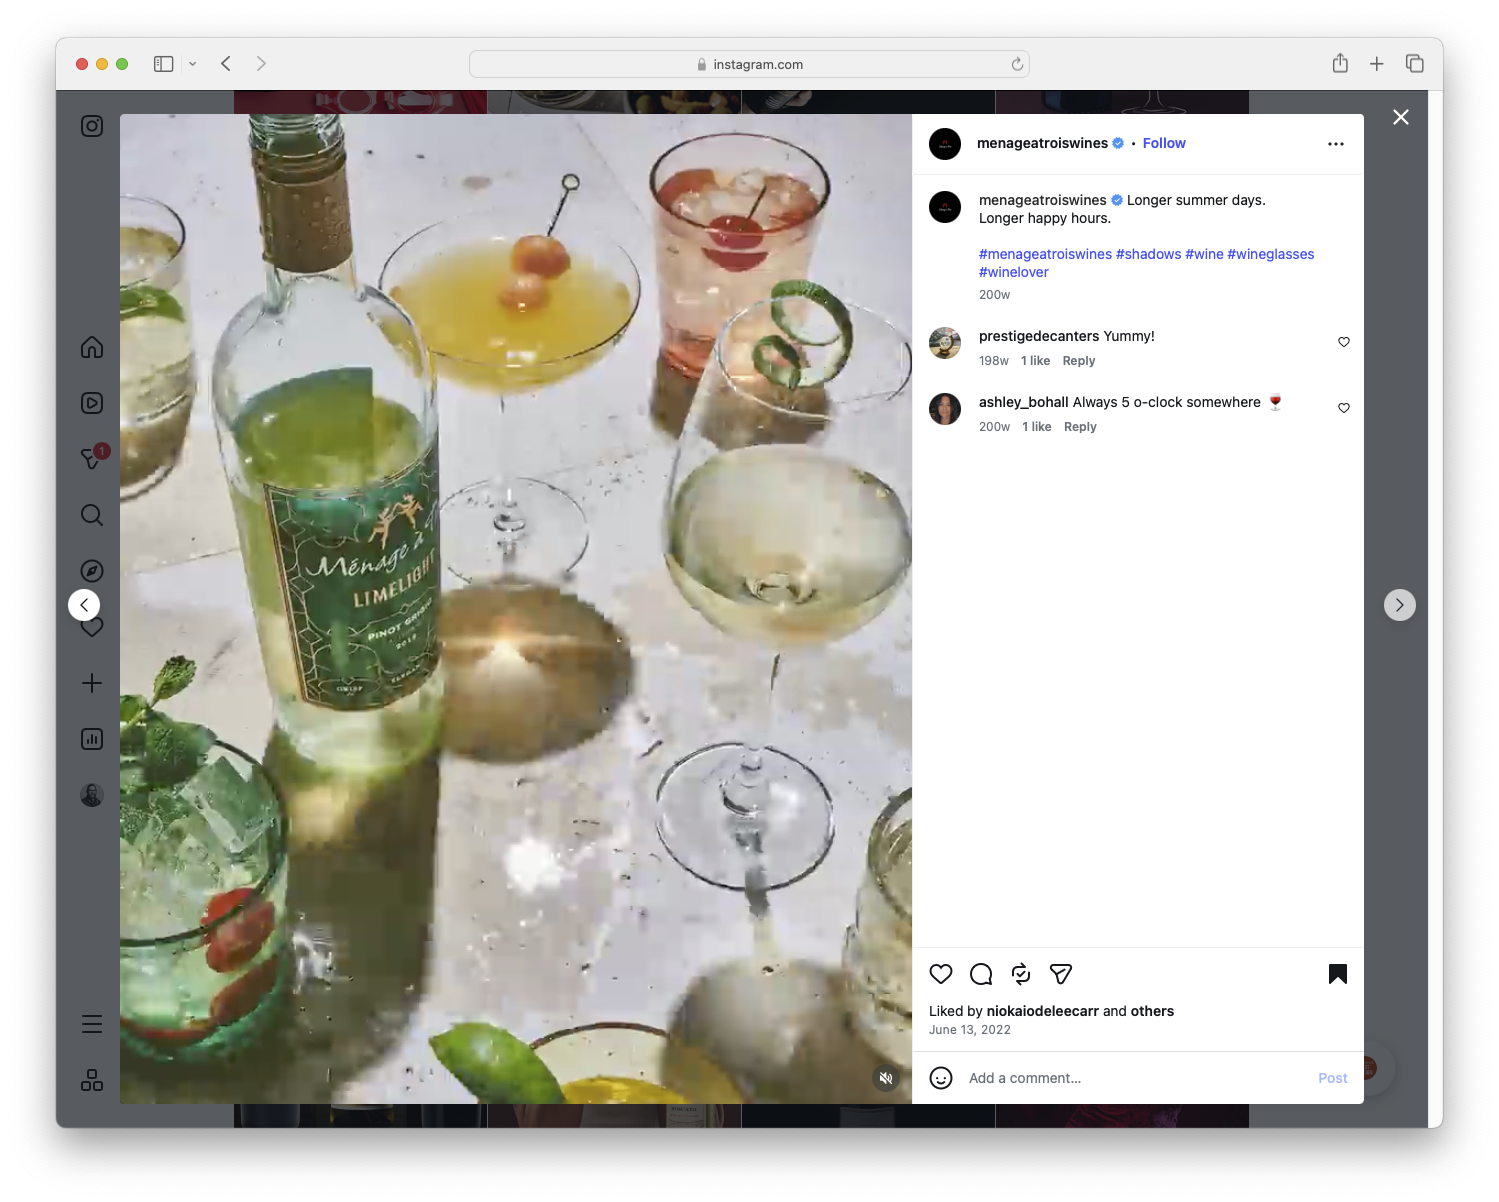Open the Threads icon below the menu

91,1080
